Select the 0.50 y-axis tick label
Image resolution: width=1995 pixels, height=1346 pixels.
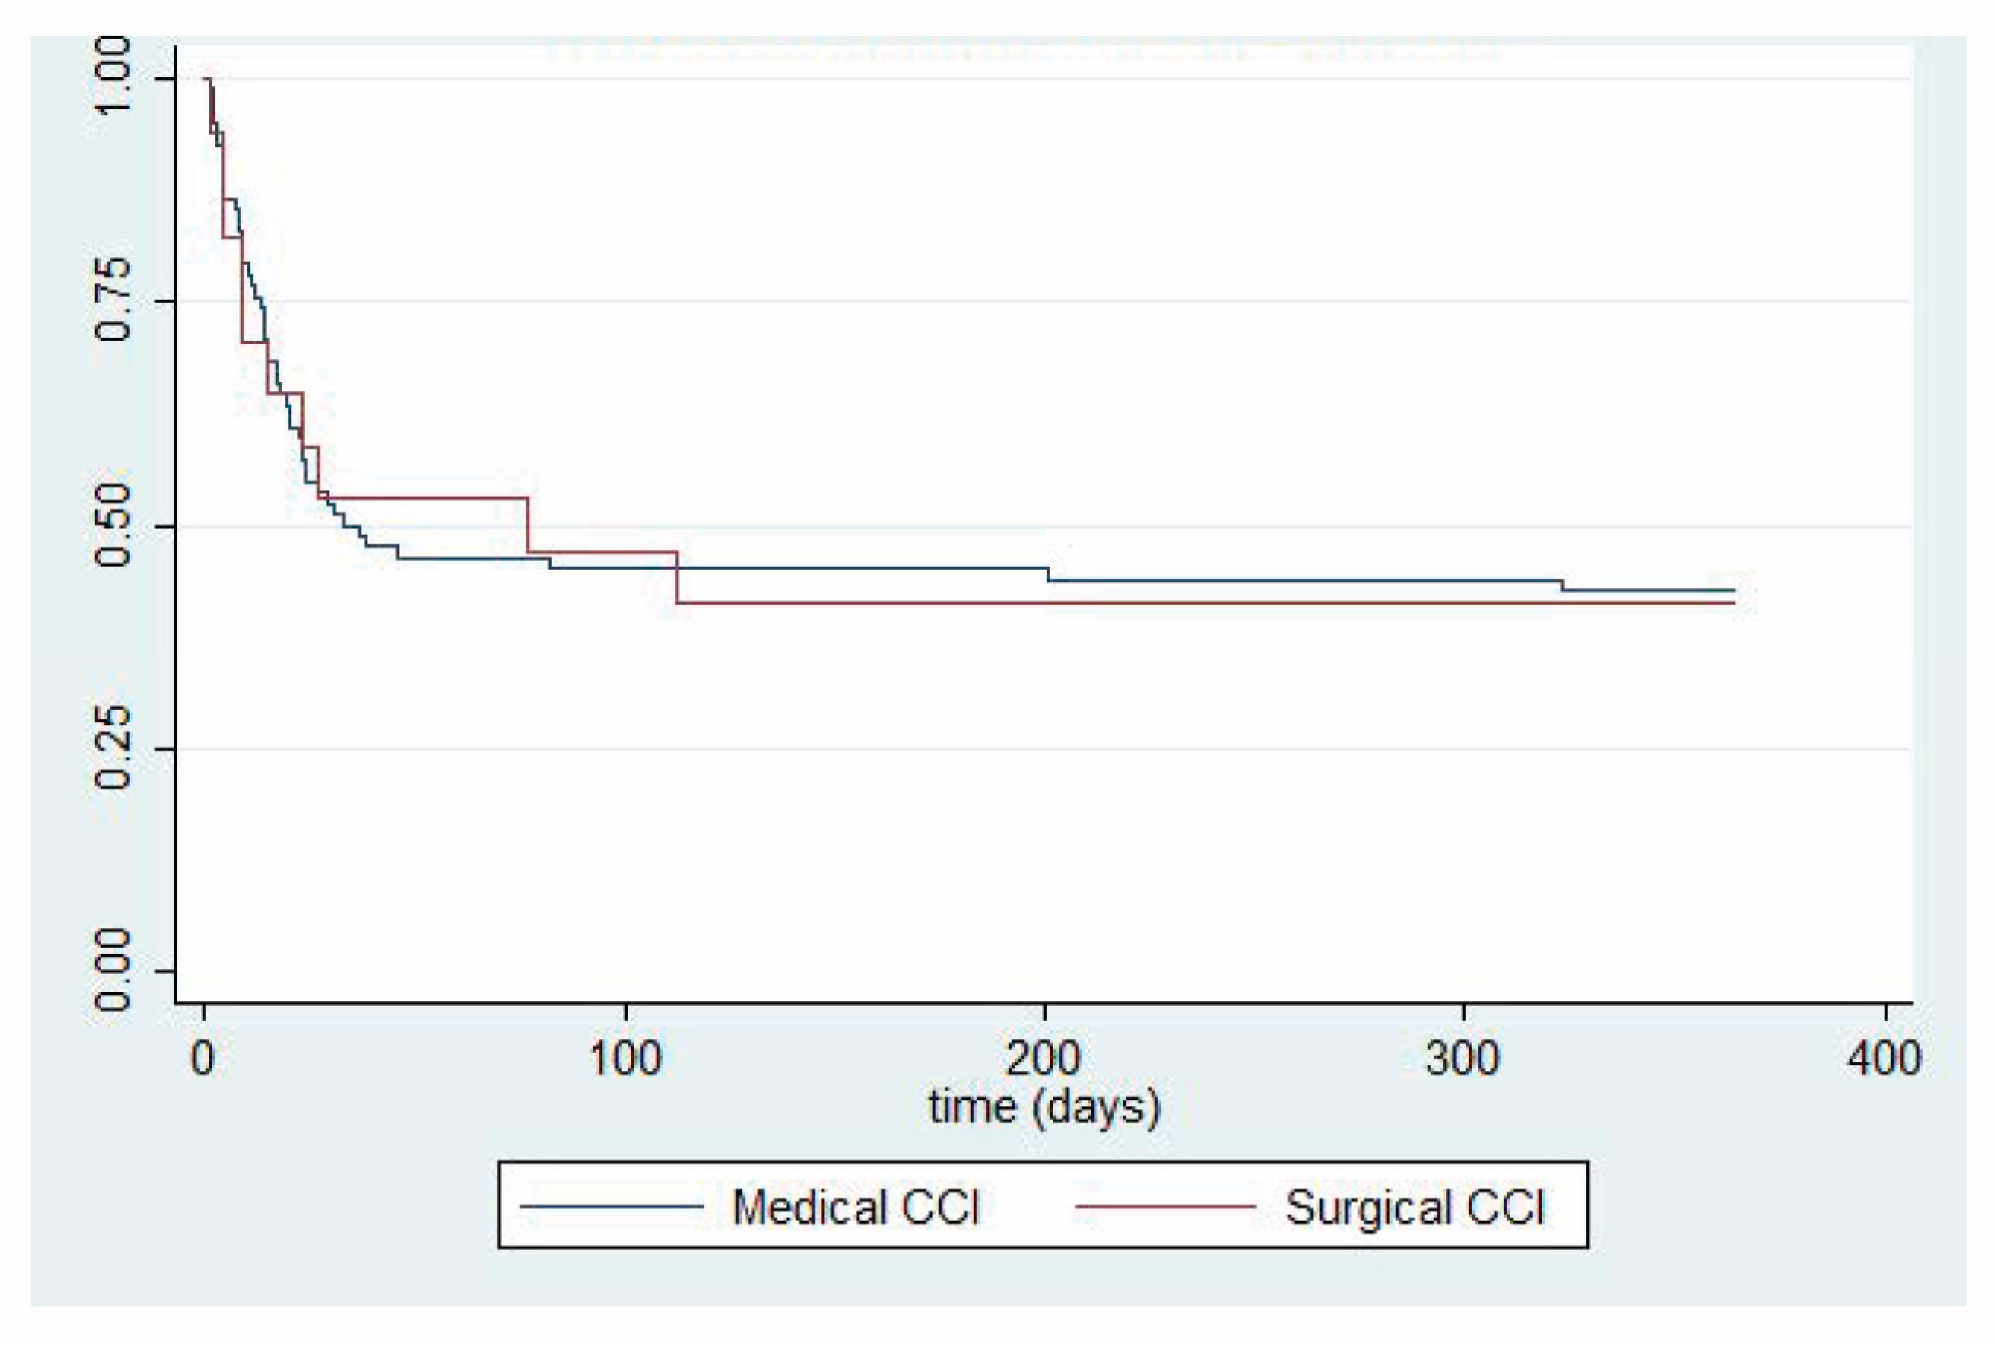tap(113, 525)
